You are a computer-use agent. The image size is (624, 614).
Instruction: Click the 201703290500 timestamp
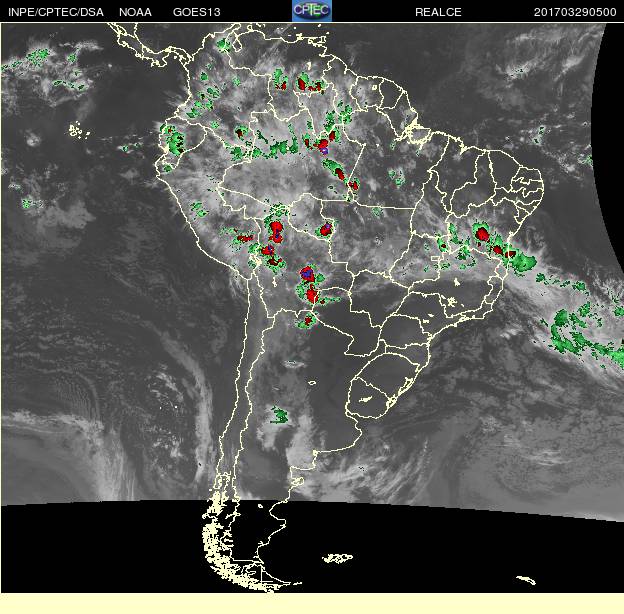(575, 12)
